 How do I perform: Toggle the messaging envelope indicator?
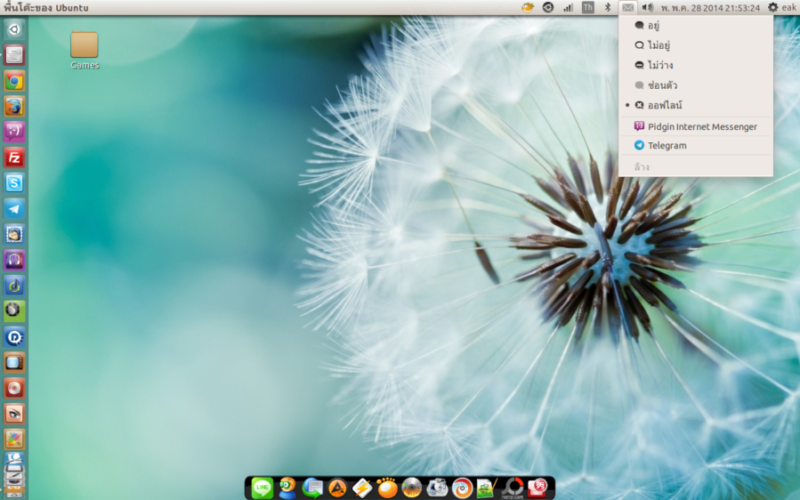[x=628, y=7]
